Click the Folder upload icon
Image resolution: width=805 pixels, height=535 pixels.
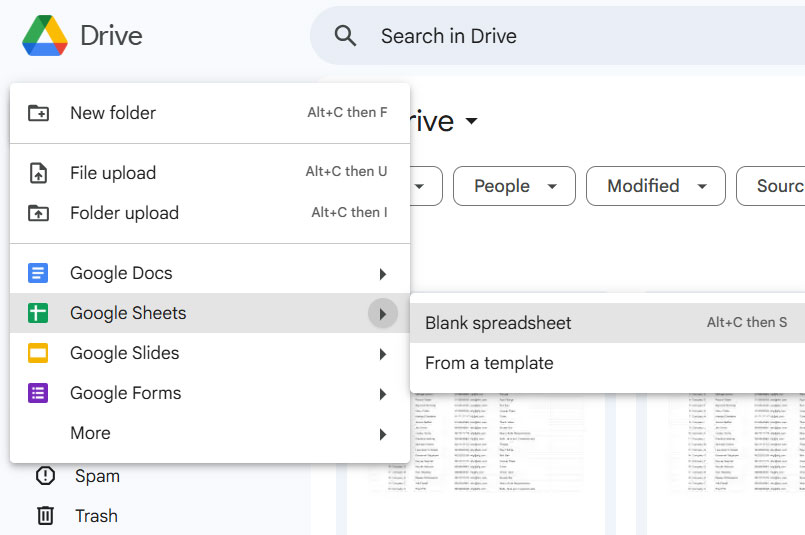(x=38, y=213)
